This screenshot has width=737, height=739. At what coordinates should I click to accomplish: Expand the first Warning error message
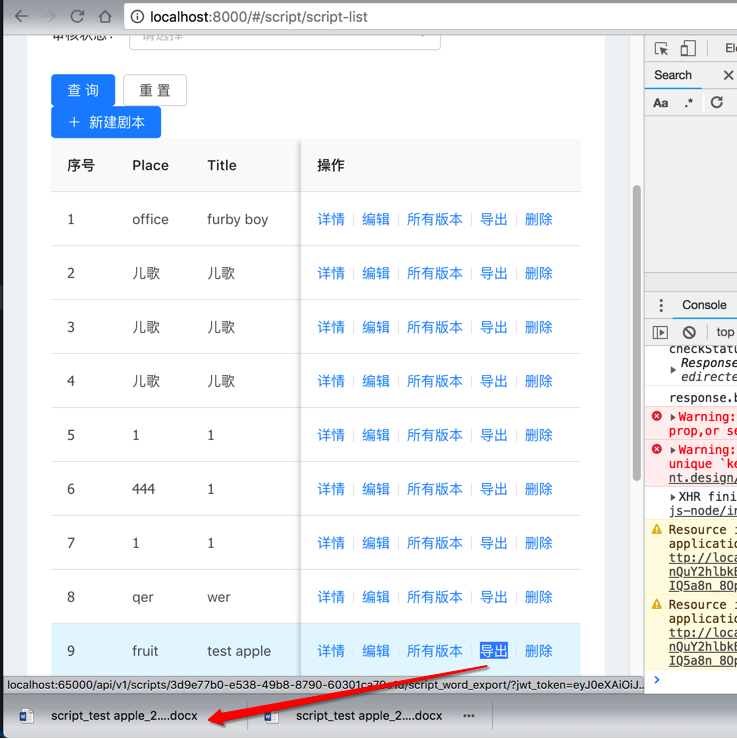673,417
